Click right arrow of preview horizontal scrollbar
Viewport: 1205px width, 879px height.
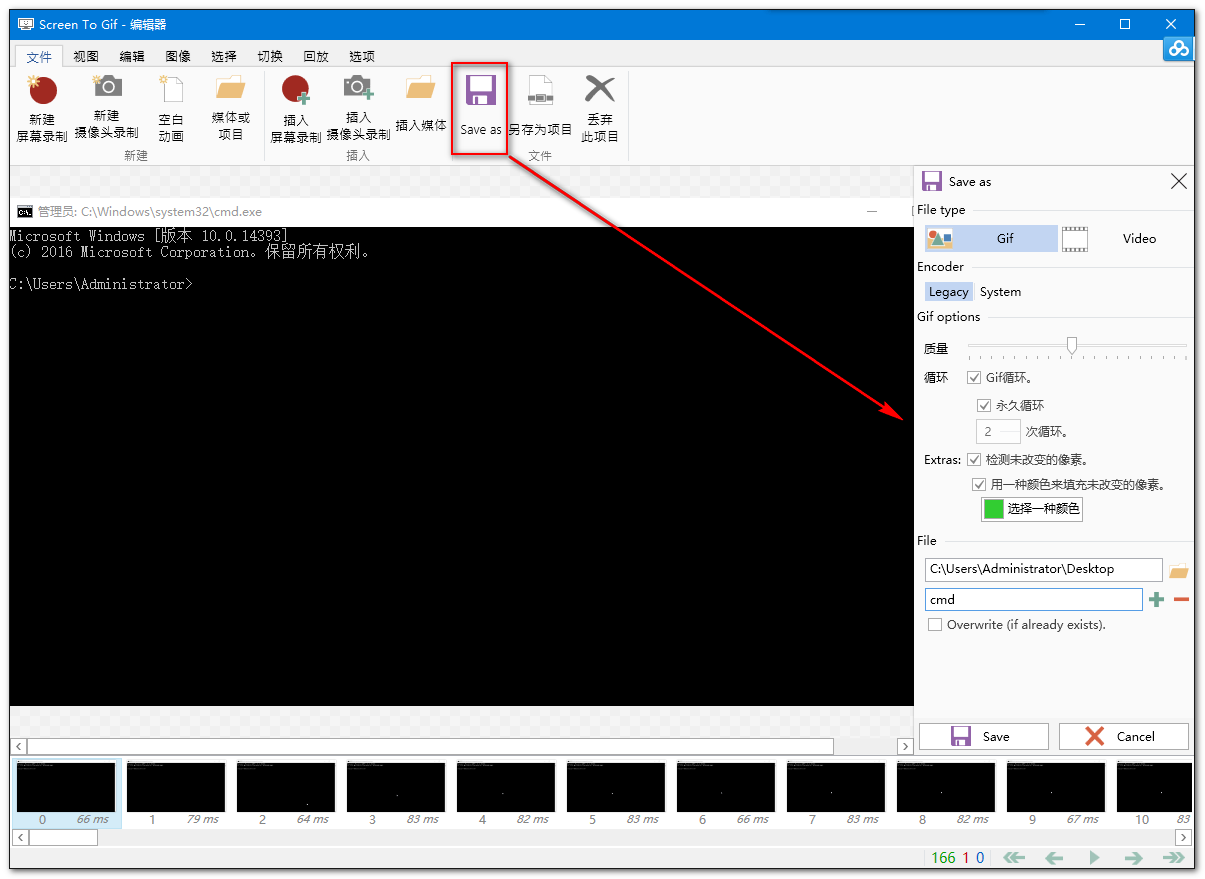tap(905, 747)
